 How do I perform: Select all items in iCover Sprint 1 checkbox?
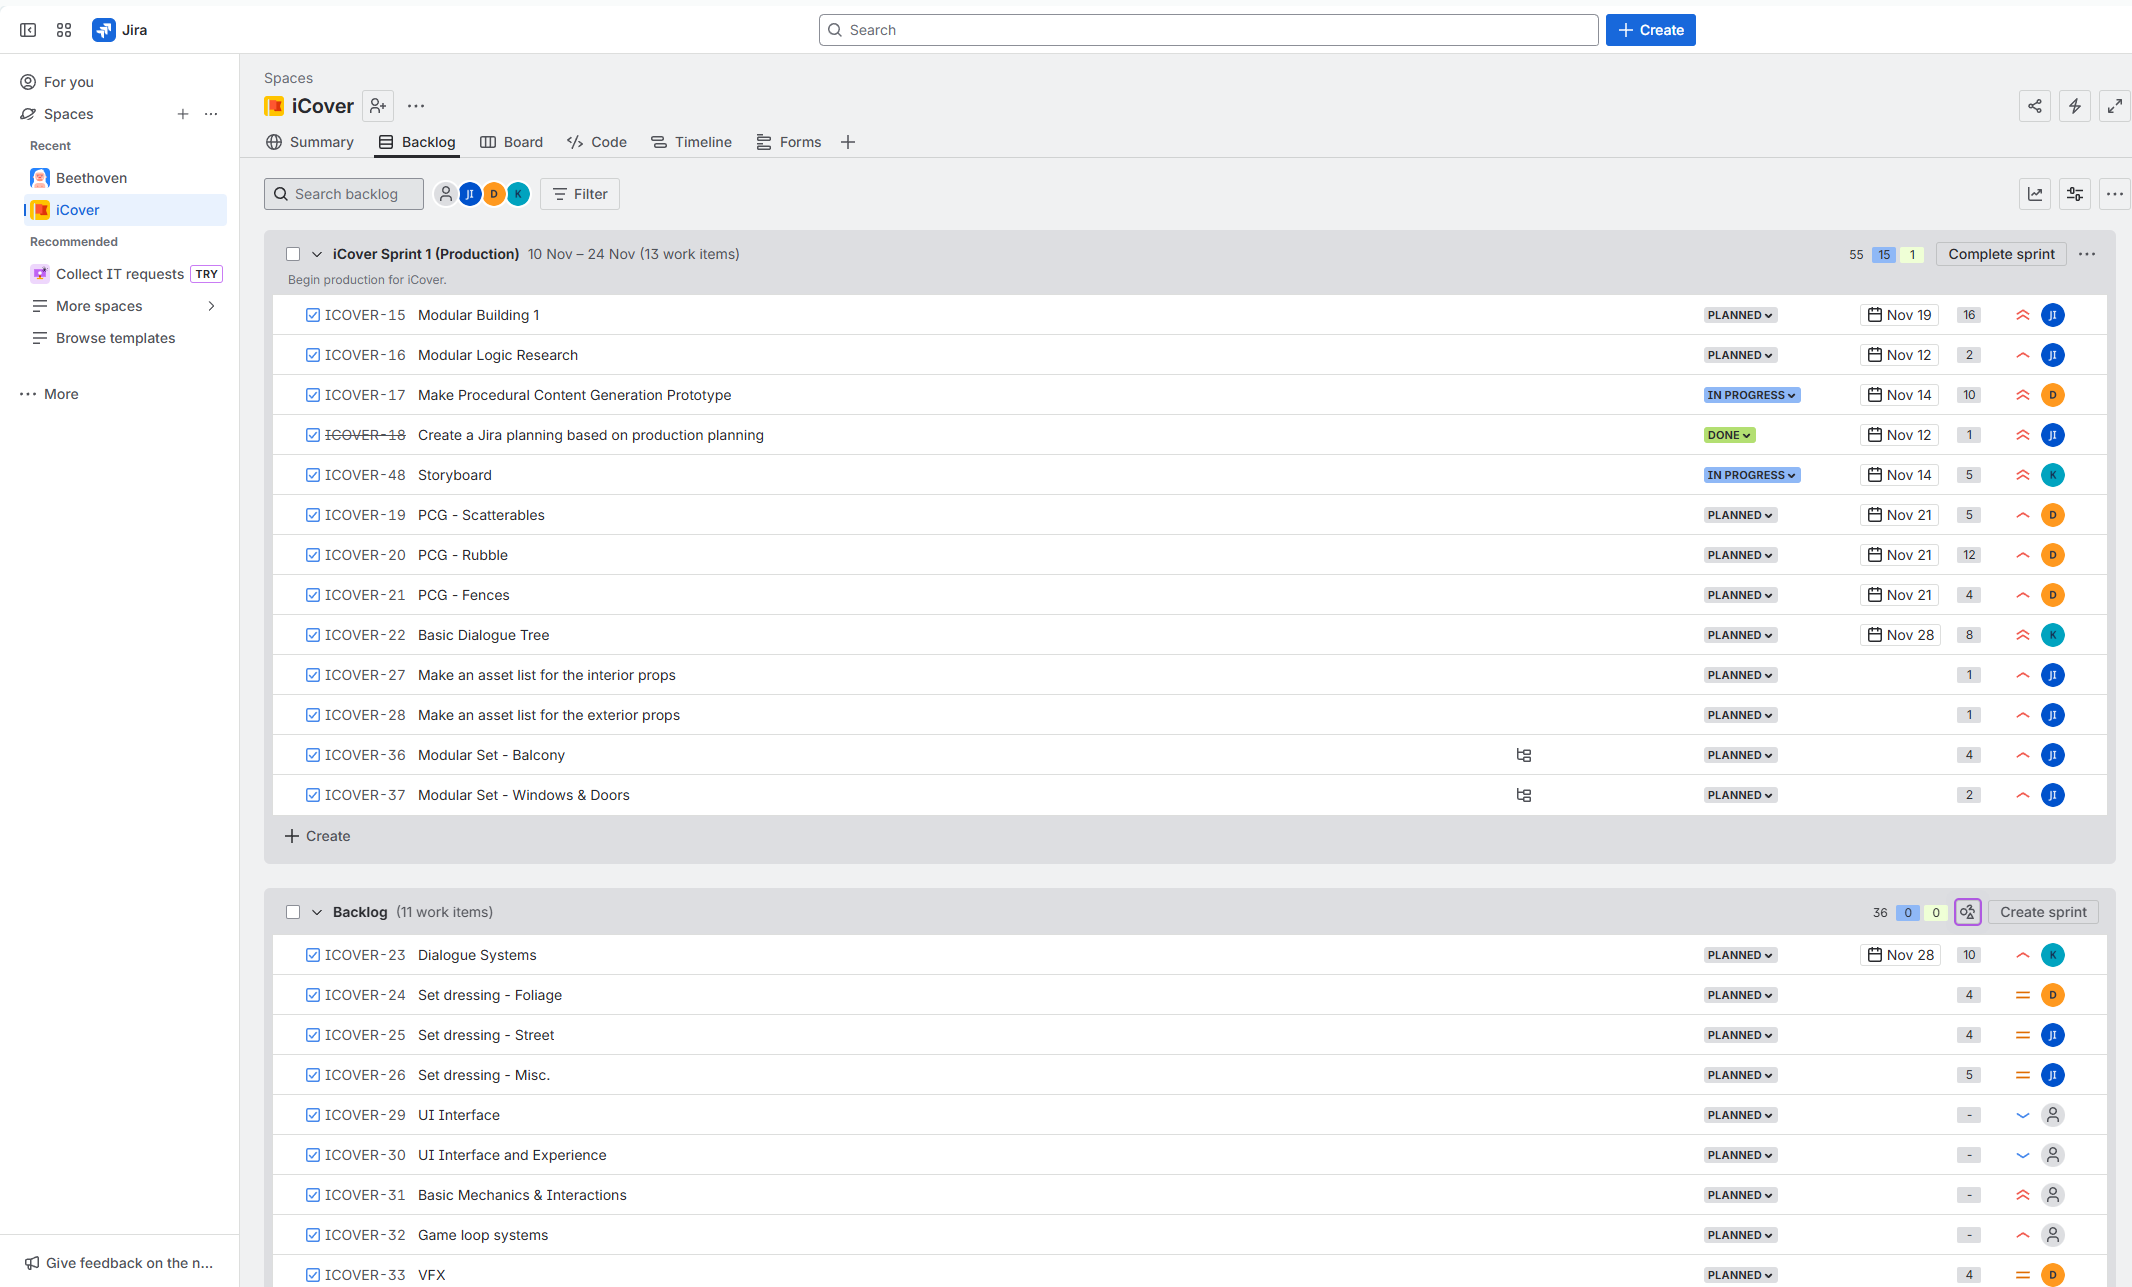click(x=293, y=254)
